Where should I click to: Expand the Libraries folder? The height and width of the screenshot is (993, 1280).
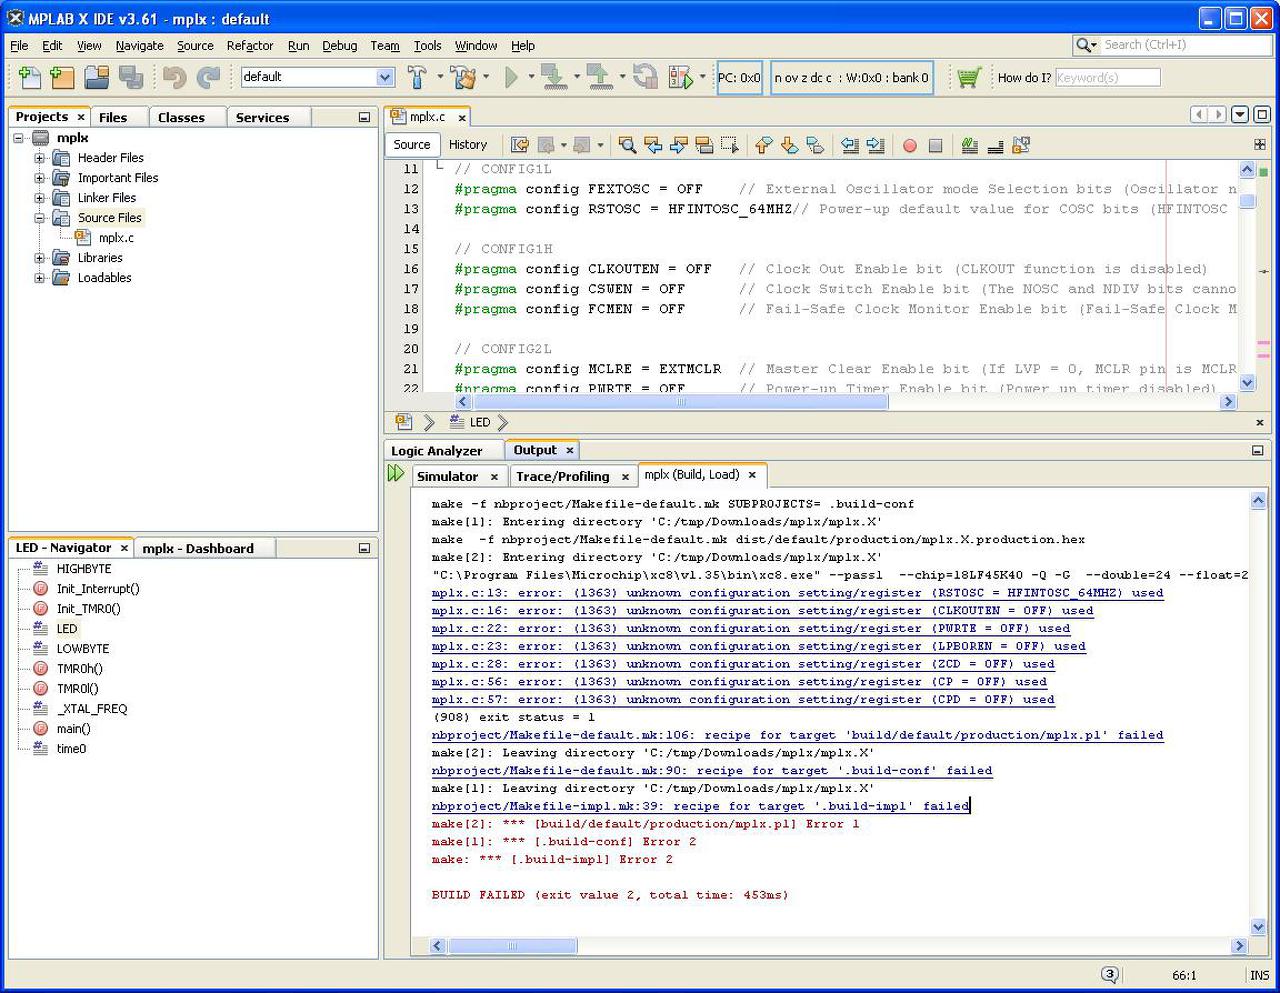[x=39, y=258]
